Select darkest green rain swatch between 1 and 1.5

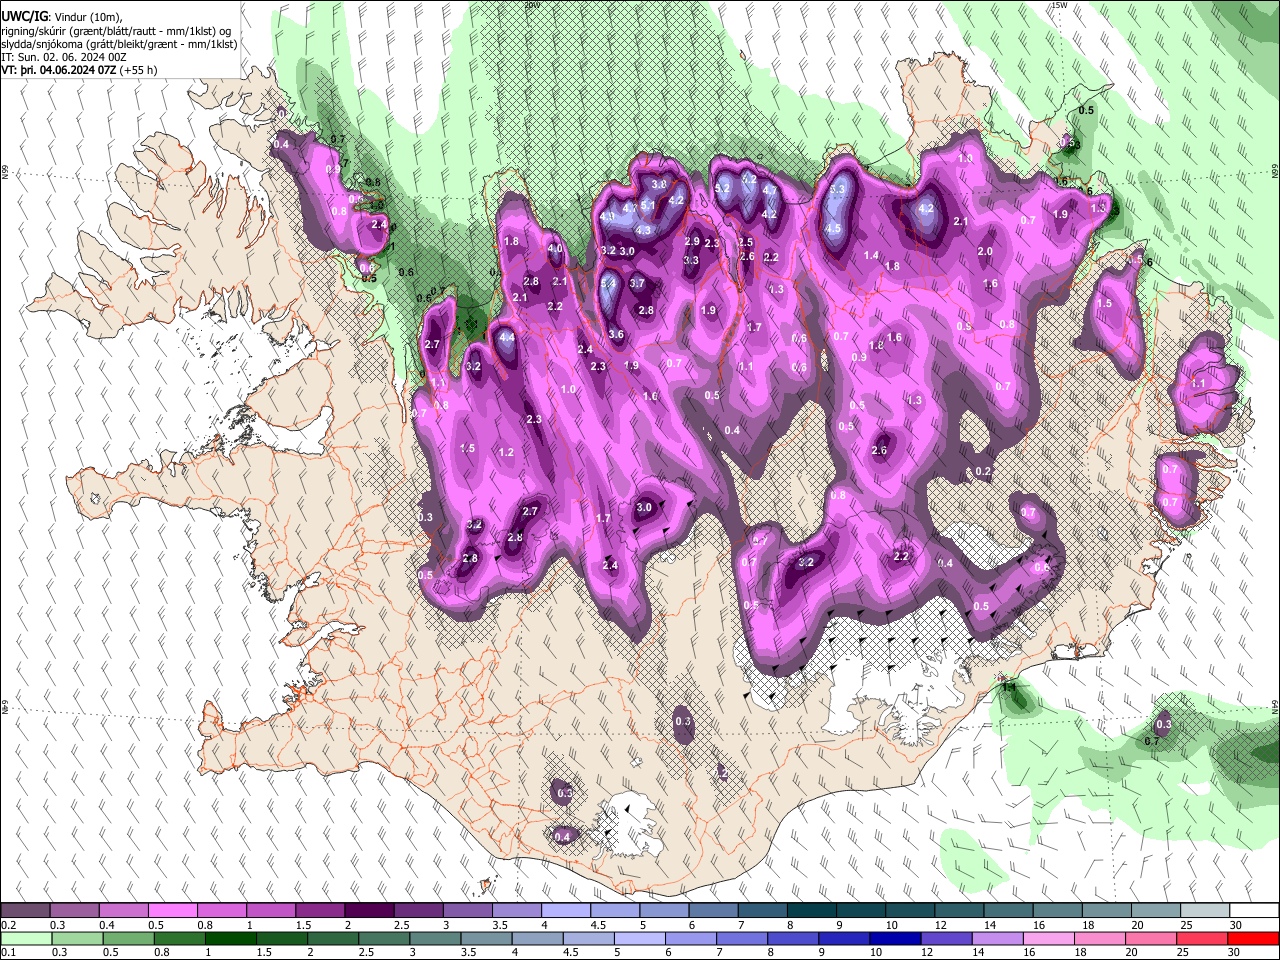pyautogui.click(x=230, y=938)
